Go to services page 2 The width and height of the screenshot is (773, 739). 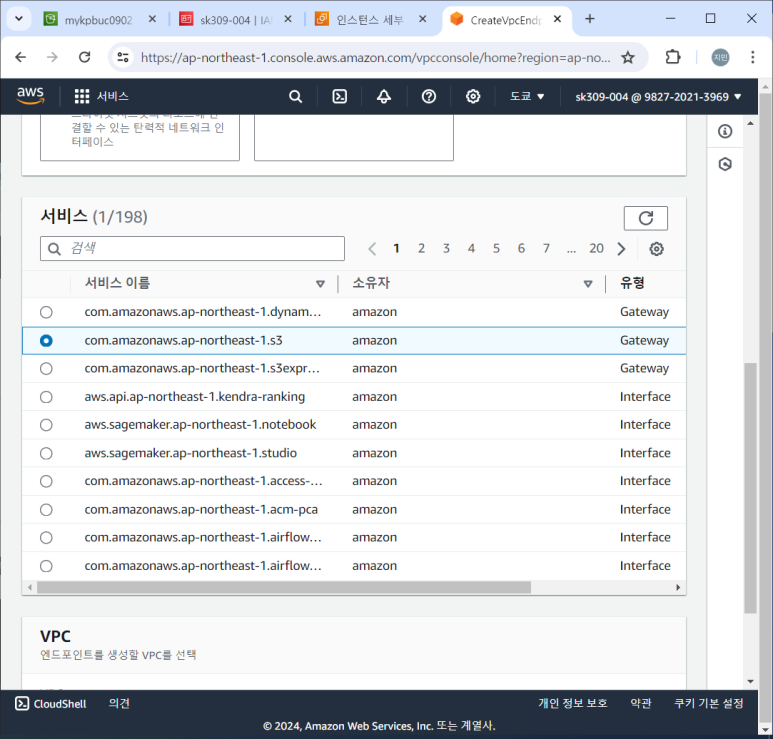(422, 248)
